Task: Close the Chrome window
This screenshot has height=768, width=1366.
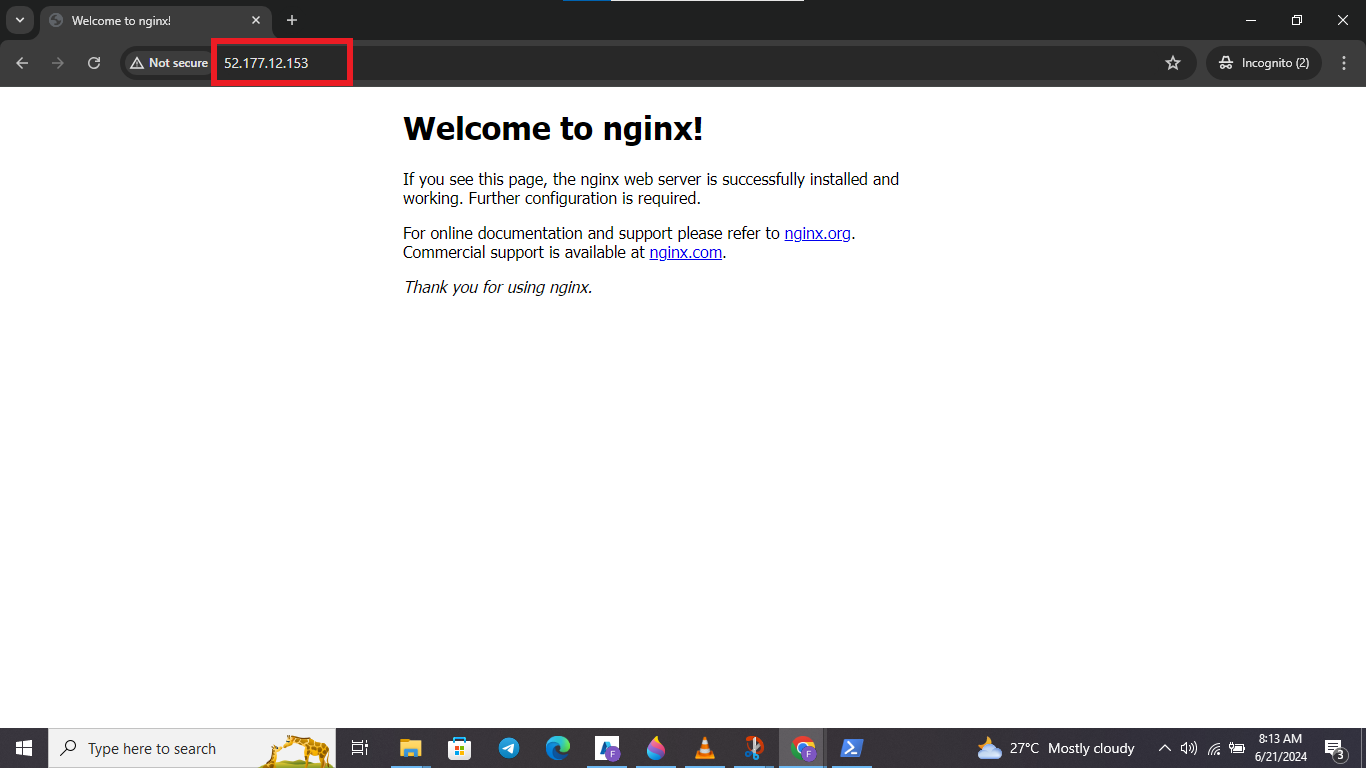Action: [1343, 20]
